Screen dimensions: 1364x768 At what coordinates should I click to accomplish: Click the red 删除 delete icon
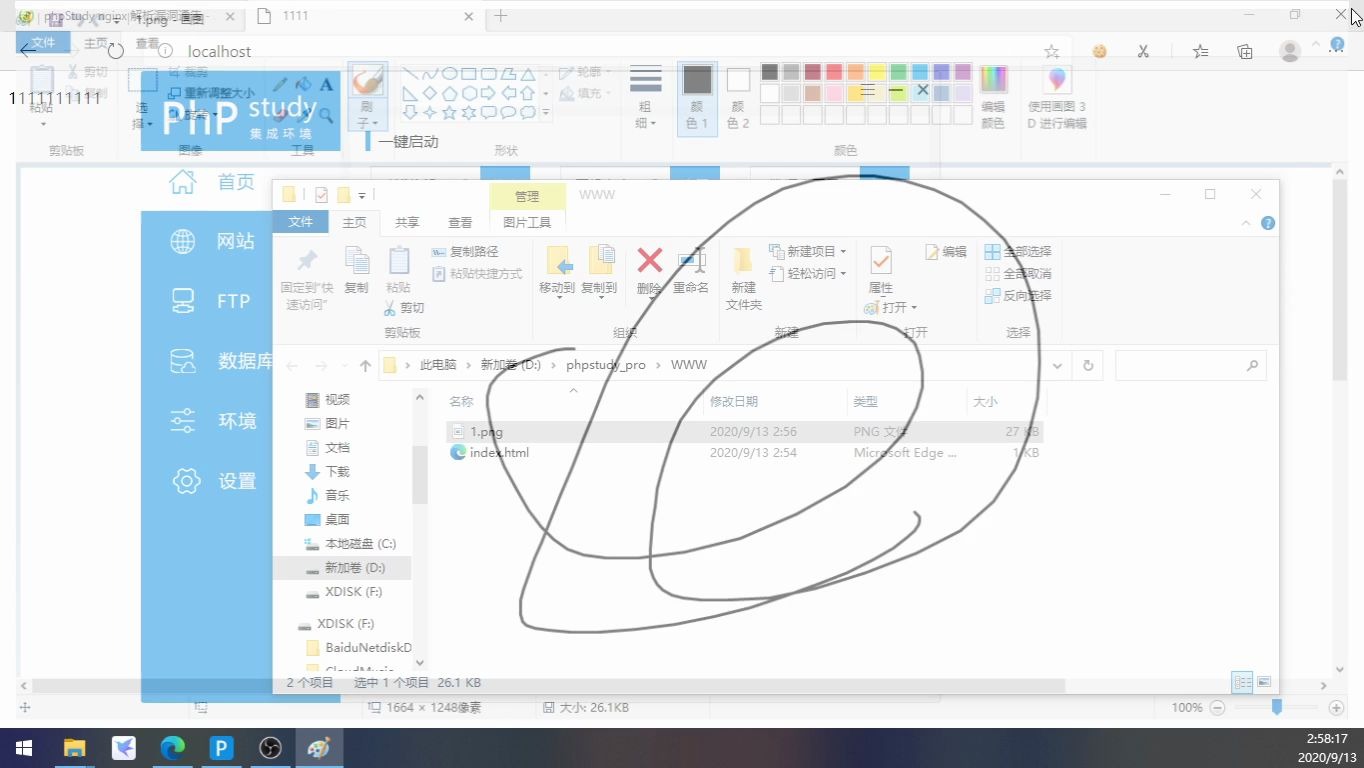649,261
